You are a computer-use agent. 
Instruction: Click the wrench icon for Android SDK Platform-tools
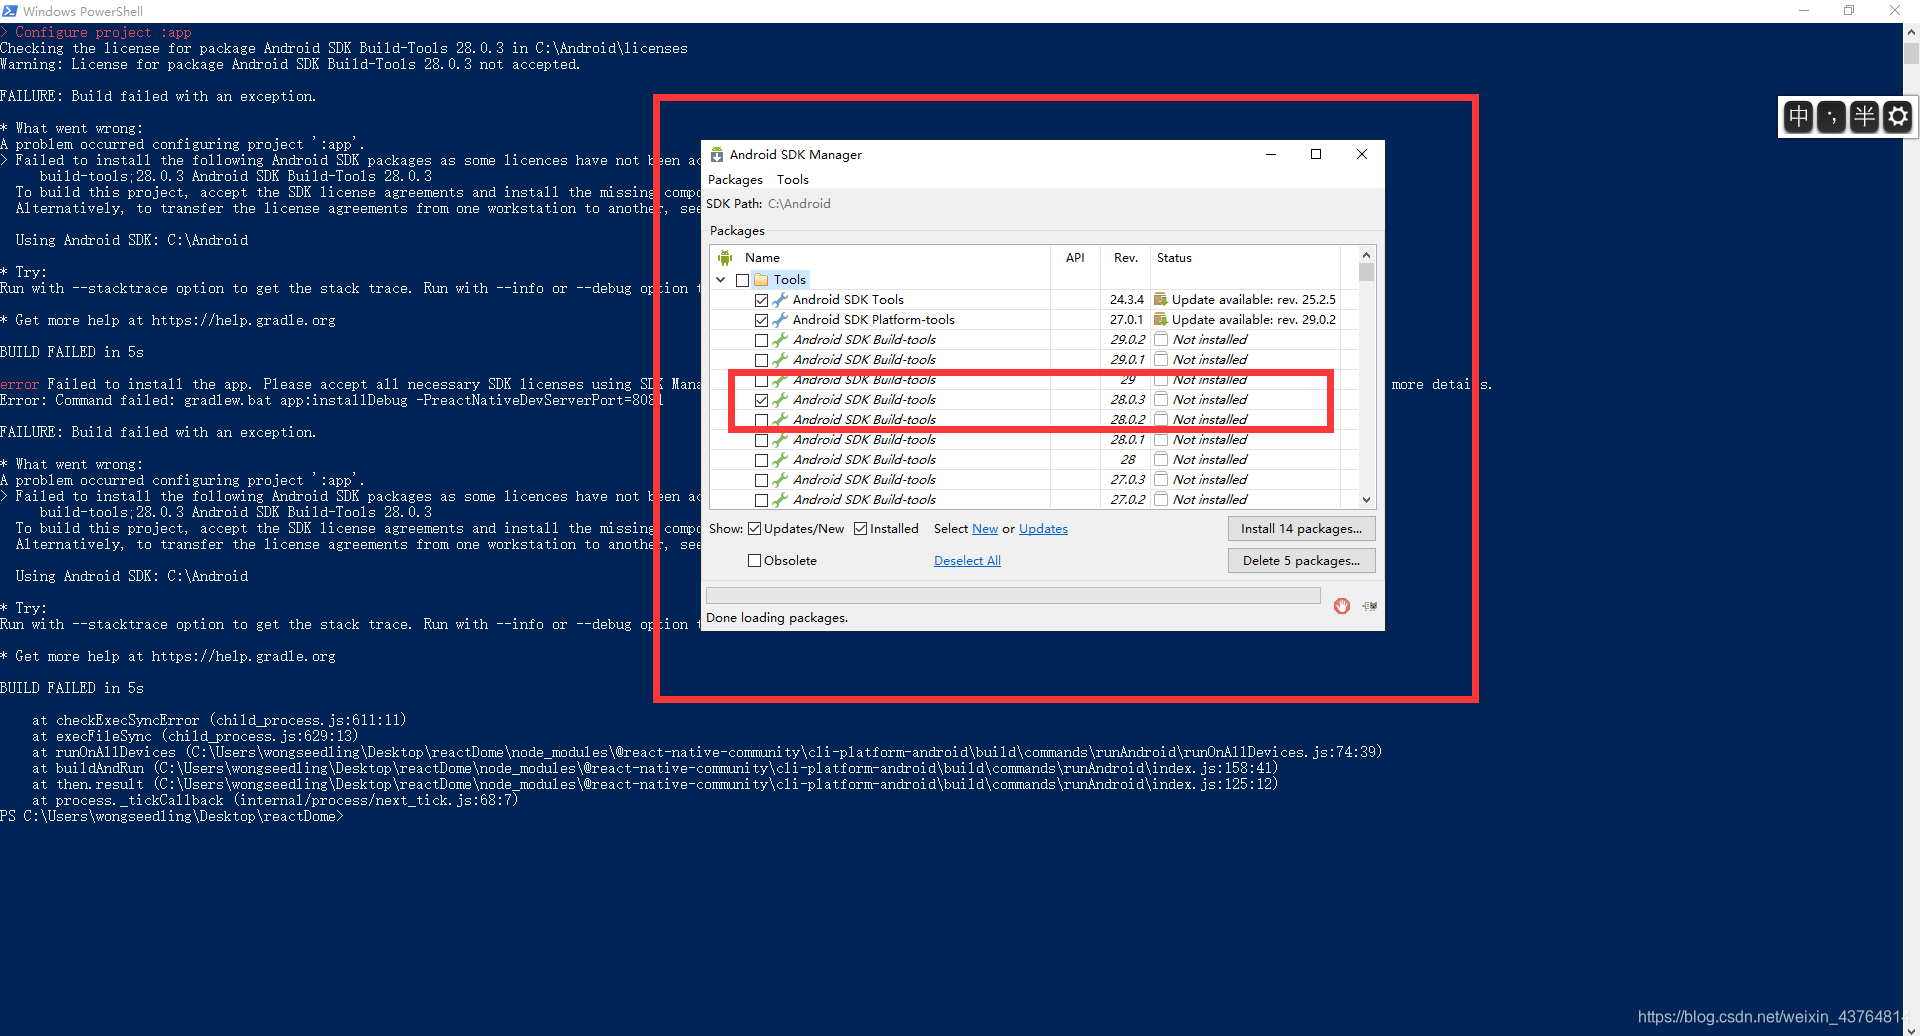click(x=780, y=320)
